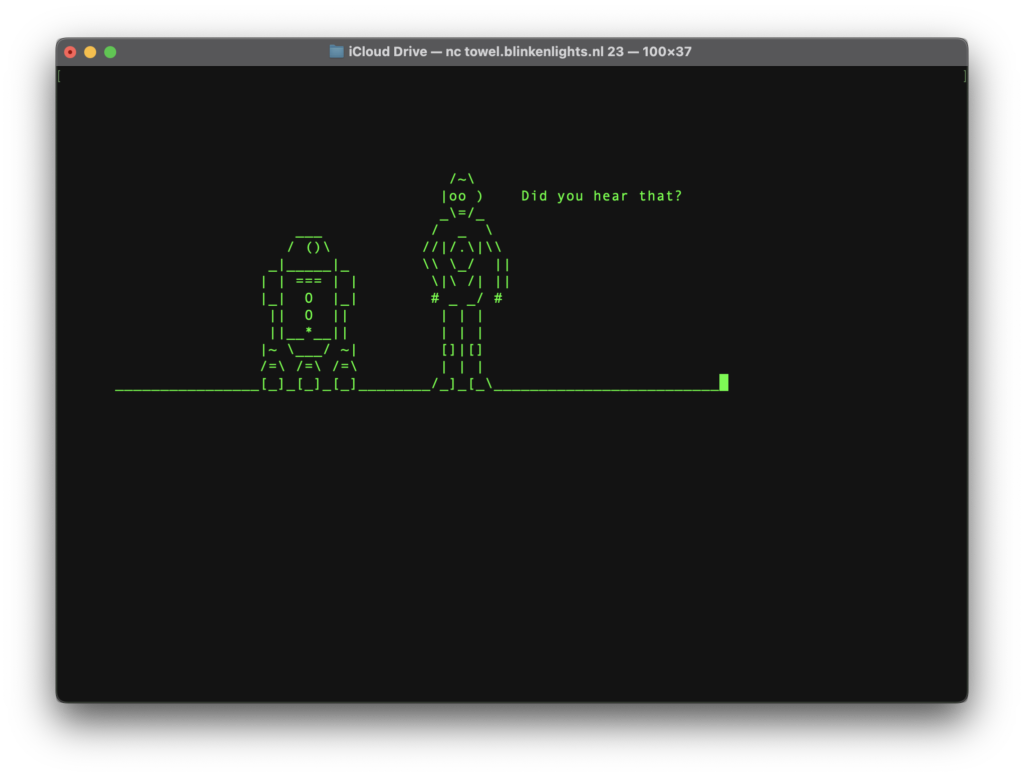Image resolution: width=1024 pixels, height=777 pixels.
Task: Click the red close window button
Action: [x=71, y=52]
